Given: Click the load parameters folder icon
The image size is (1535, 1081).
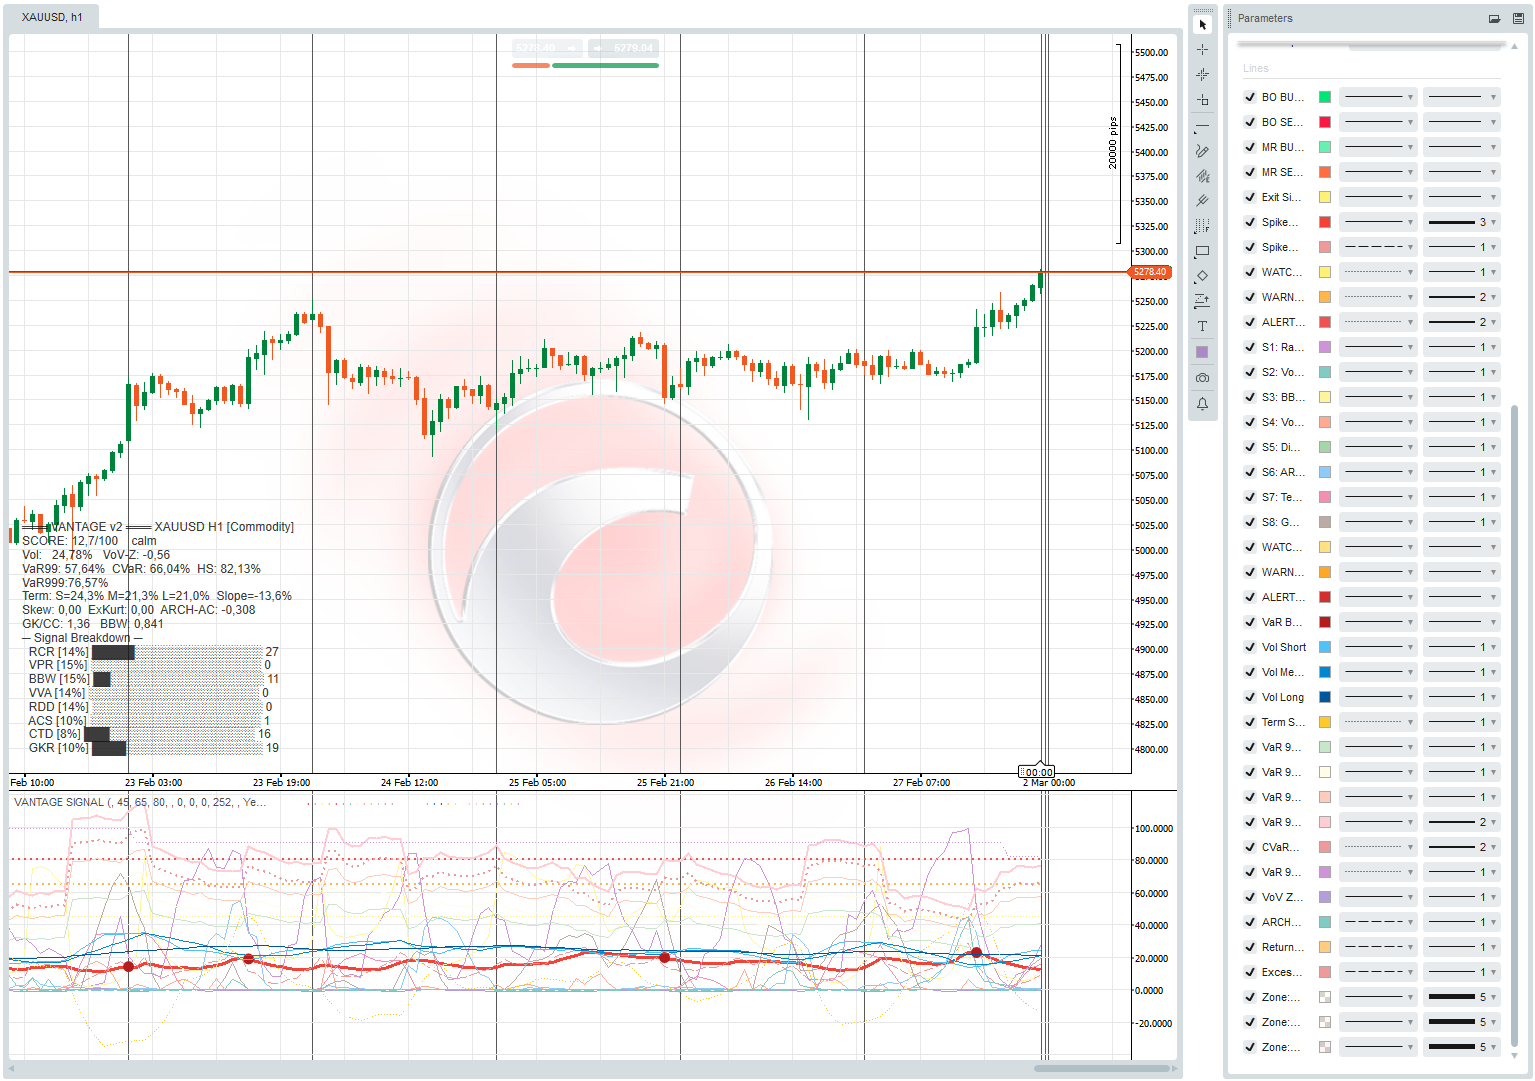Looking at the screenshot, I should (1494, 18).
